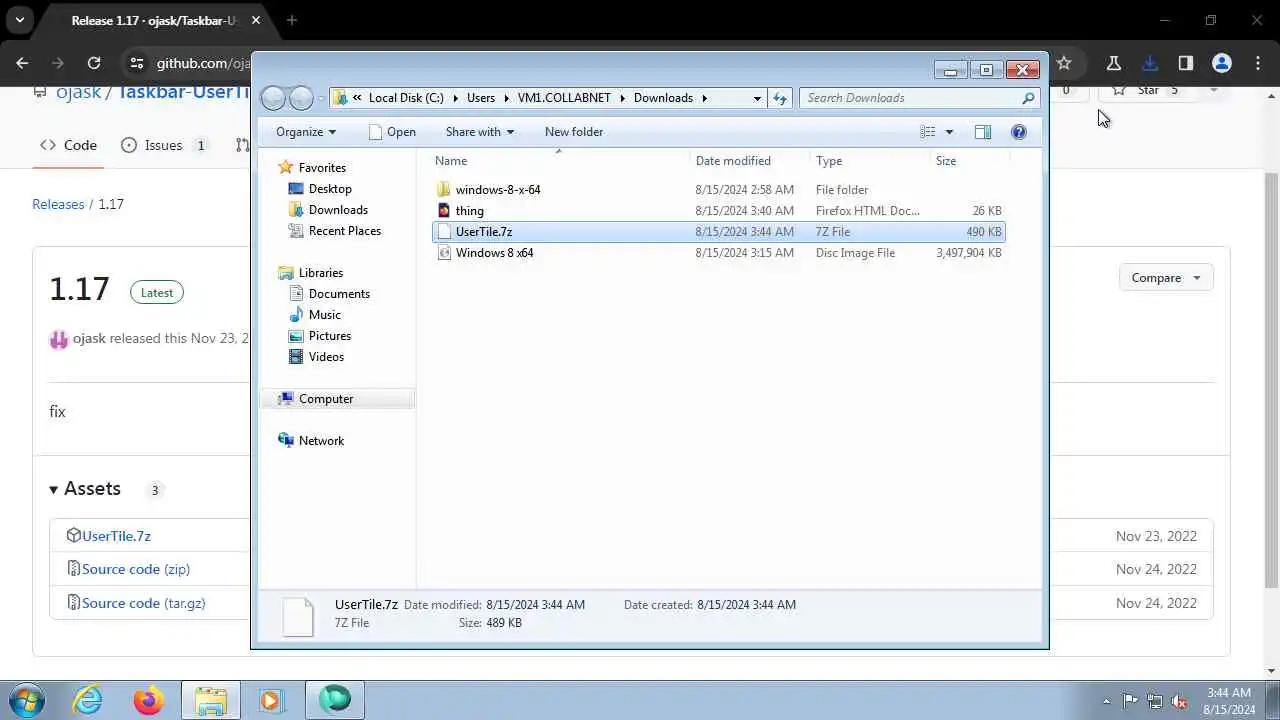The image size is (1280, 720).
Task: Select the Windows 8 x64 disc image icon
Action: tap(444, 253)
